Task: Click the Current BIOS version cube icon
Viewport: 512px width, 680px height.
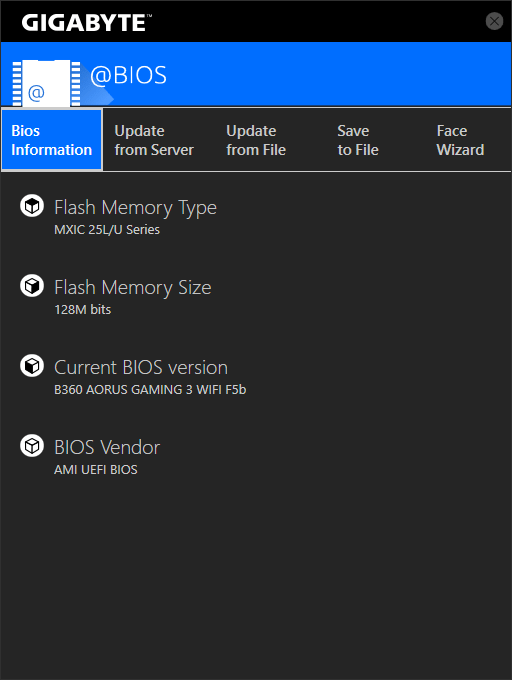Action: point(32,366)
